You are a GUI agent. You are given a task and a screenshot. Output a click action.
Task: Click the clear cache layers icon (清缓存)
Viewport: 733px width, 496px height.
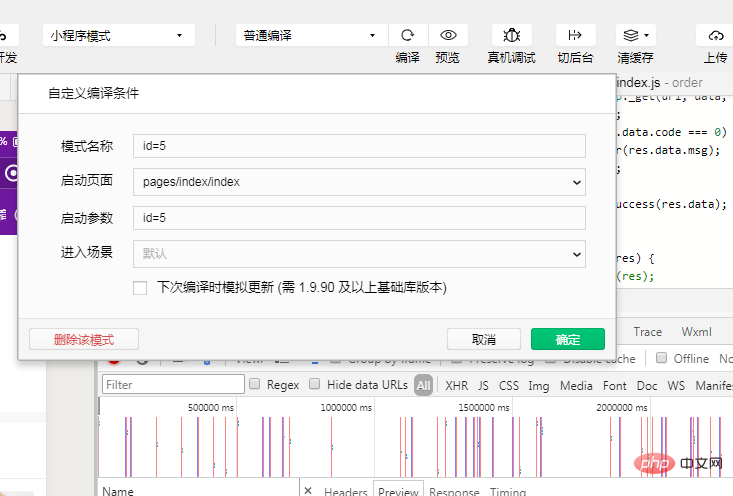point(635,35)
